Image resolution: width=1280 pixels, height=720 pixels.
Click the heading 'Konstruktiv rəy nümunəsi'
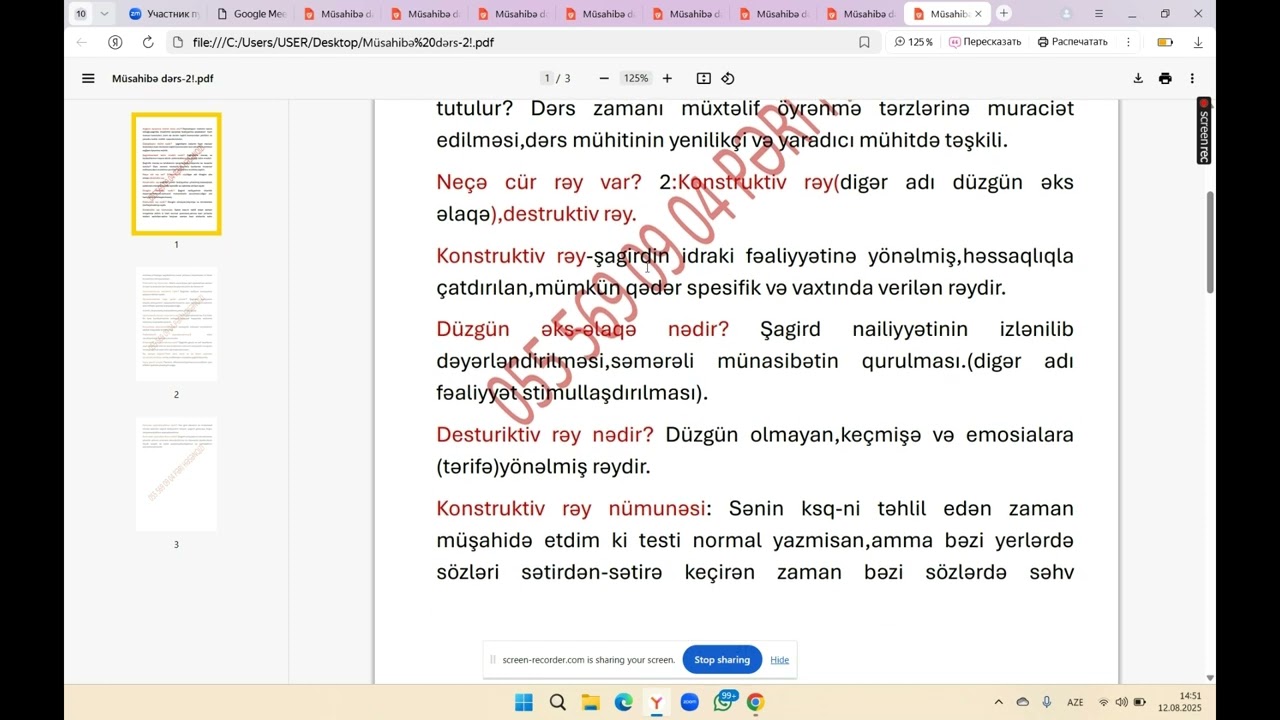(571, 509)
